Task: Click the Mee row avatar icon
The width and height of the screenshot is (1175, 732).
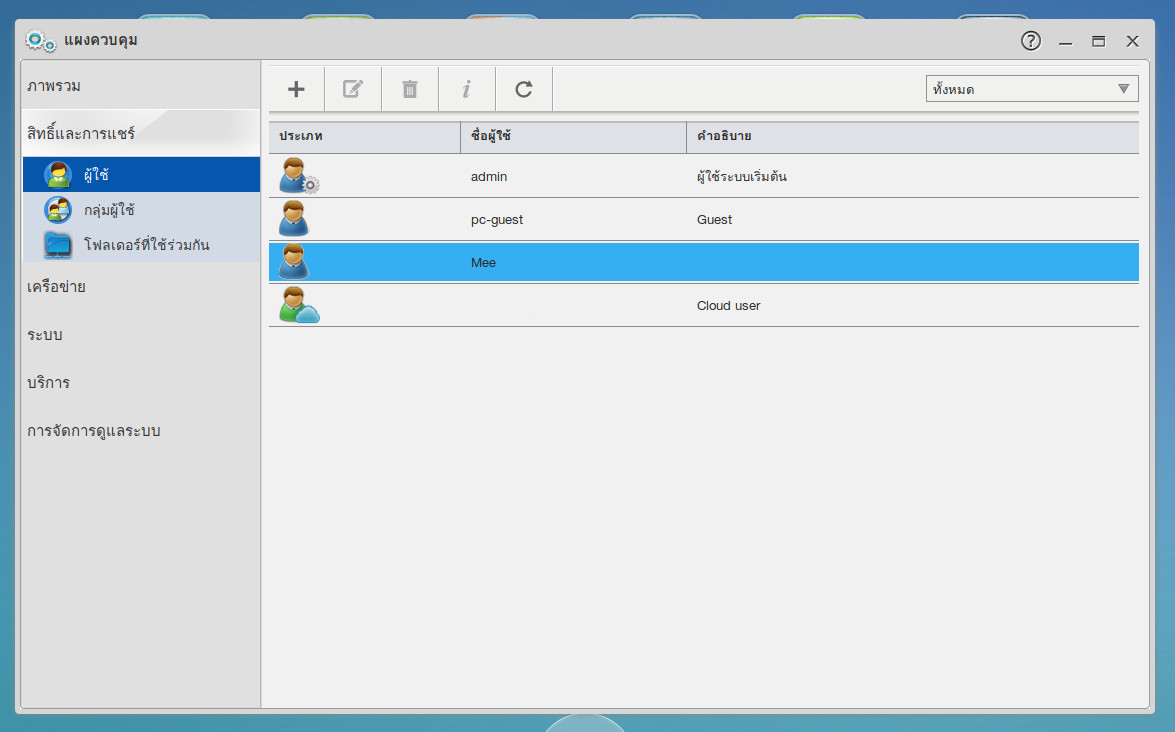Action: click(293, 261)
